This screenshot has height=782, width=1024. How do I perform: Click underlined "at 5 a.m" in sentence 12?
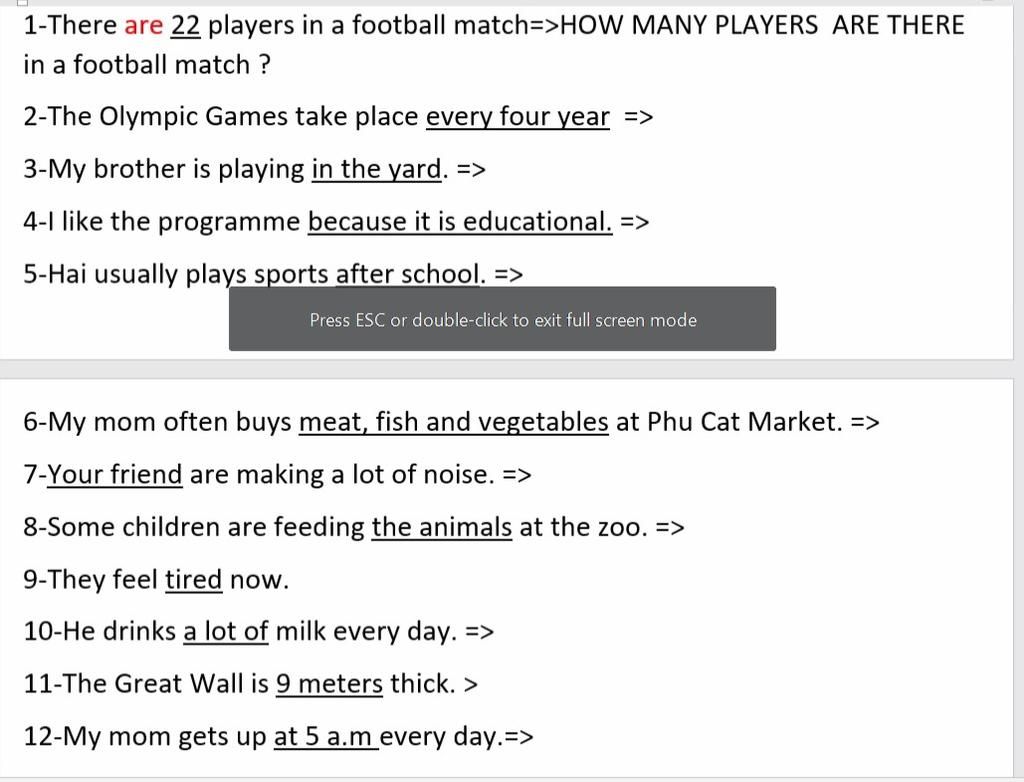tap(324, 737)
